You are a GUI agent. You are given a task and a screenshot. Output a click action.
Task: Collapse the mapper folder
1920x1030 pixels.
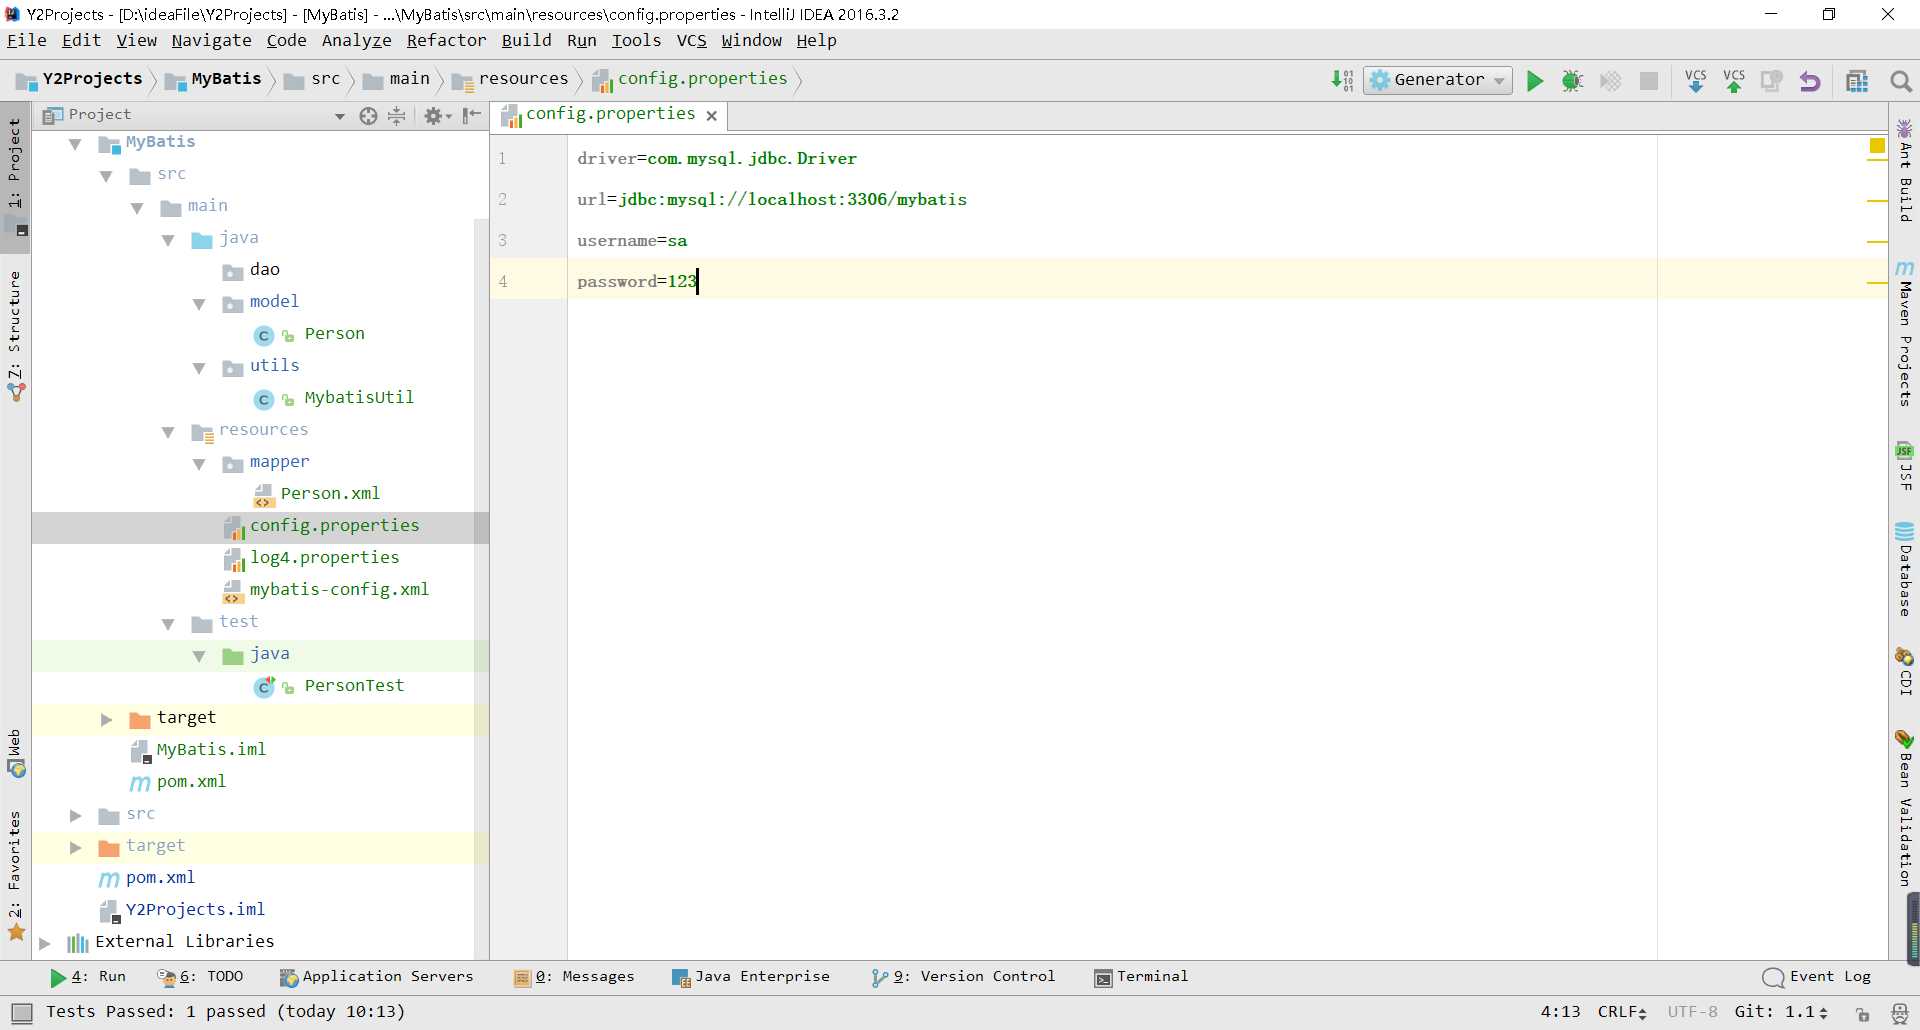point(199,464)
